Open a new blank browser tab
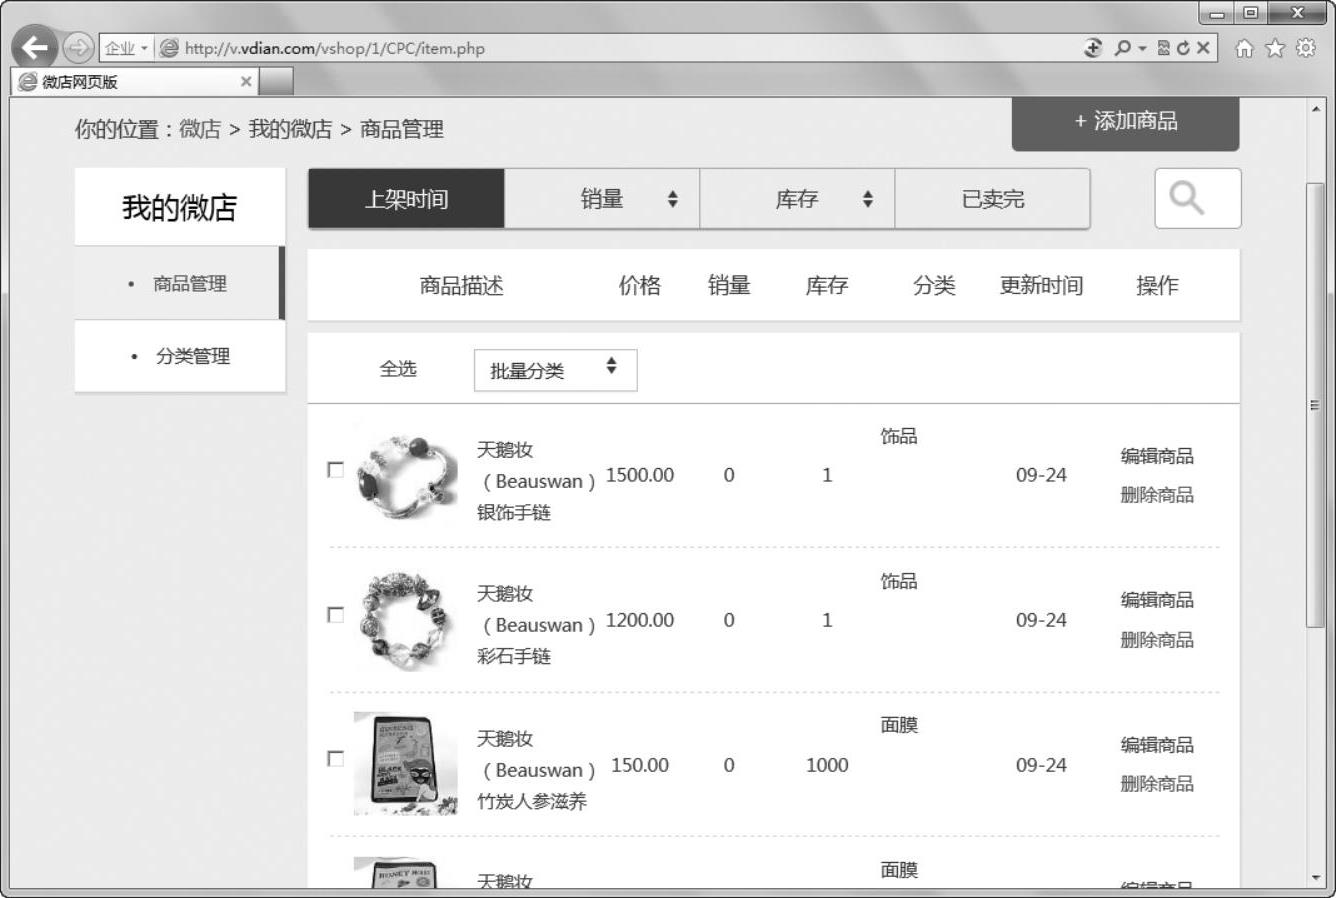The image size is (1336, 898). [277, 82]
